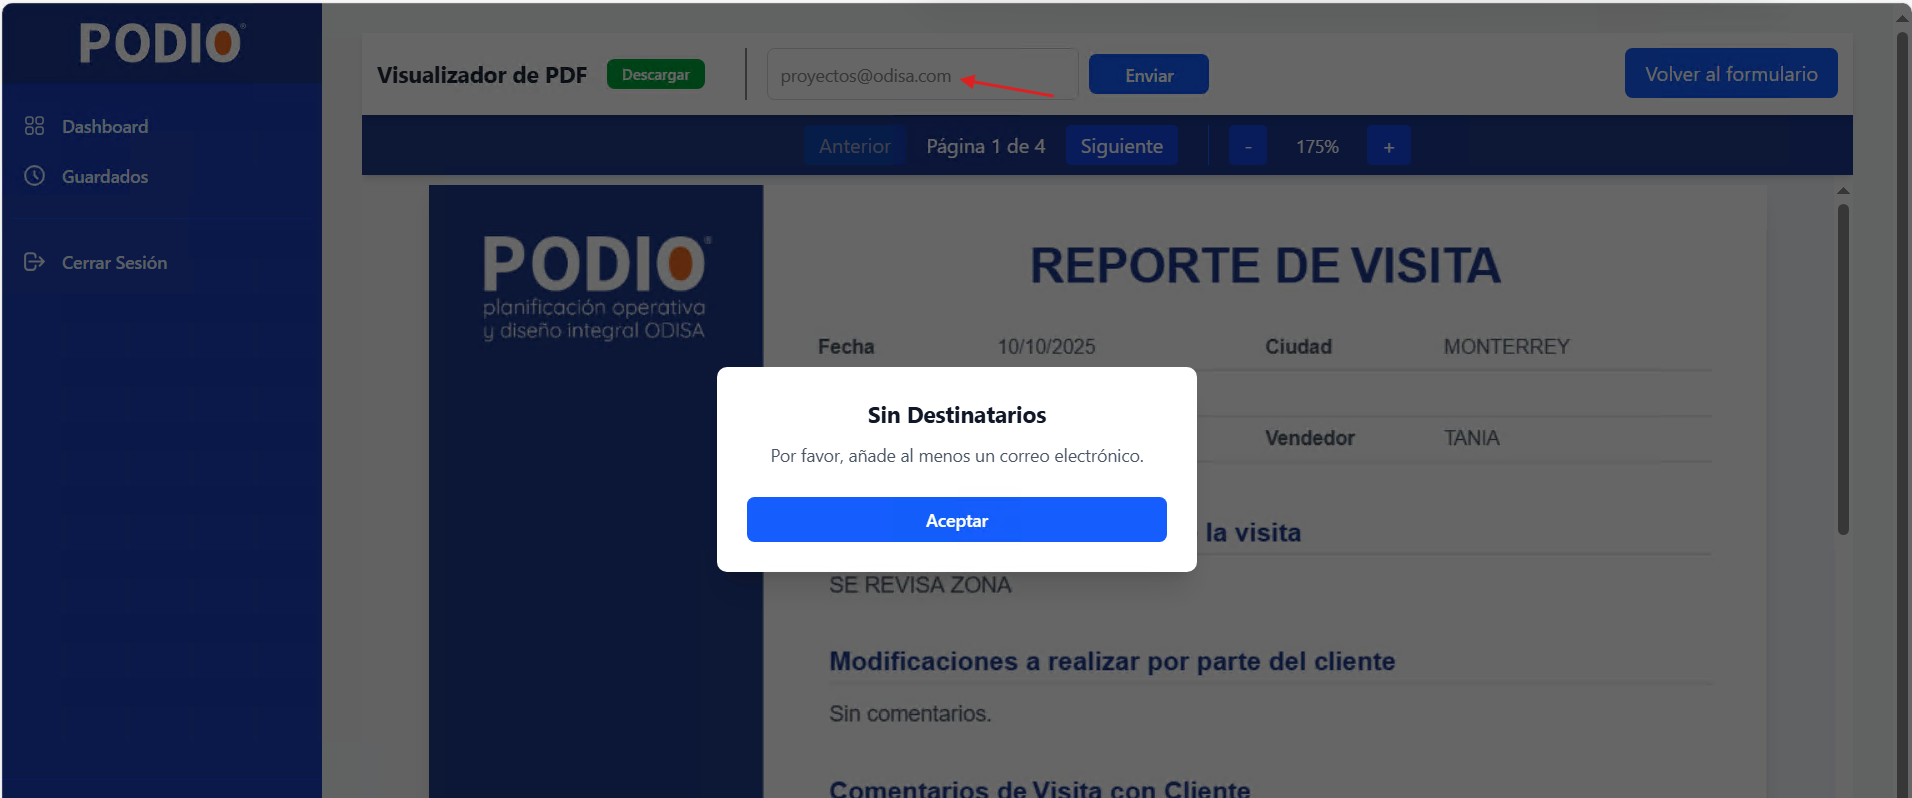Viewport: 1912px width, 798px height.
Task: Click Volver al formulario button
Action: pyautogui.click(x=1731, y=74)
